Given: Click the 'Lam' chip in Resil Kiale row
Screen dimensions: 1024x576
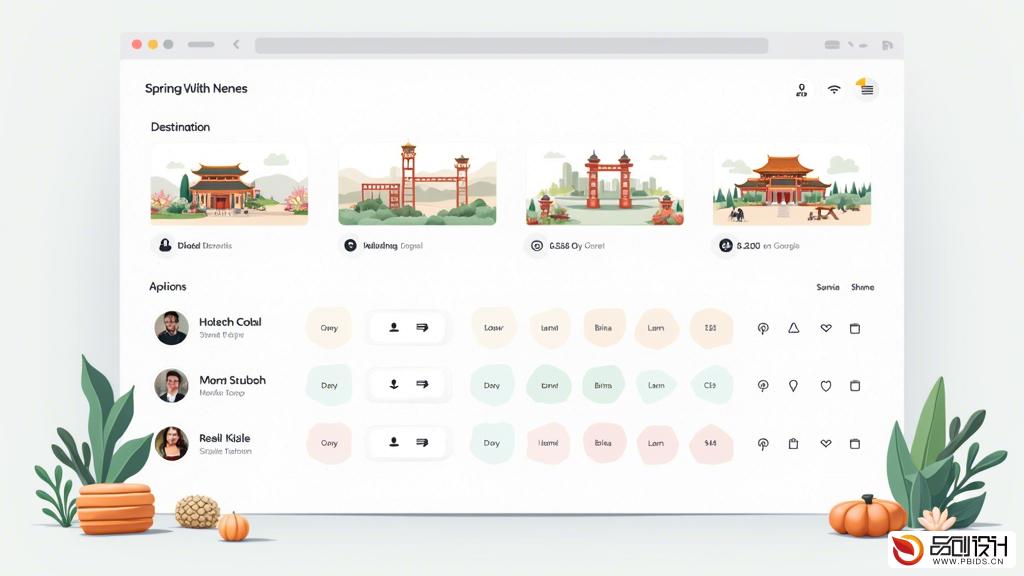Looking at the screenshot, I should point(656,443).
